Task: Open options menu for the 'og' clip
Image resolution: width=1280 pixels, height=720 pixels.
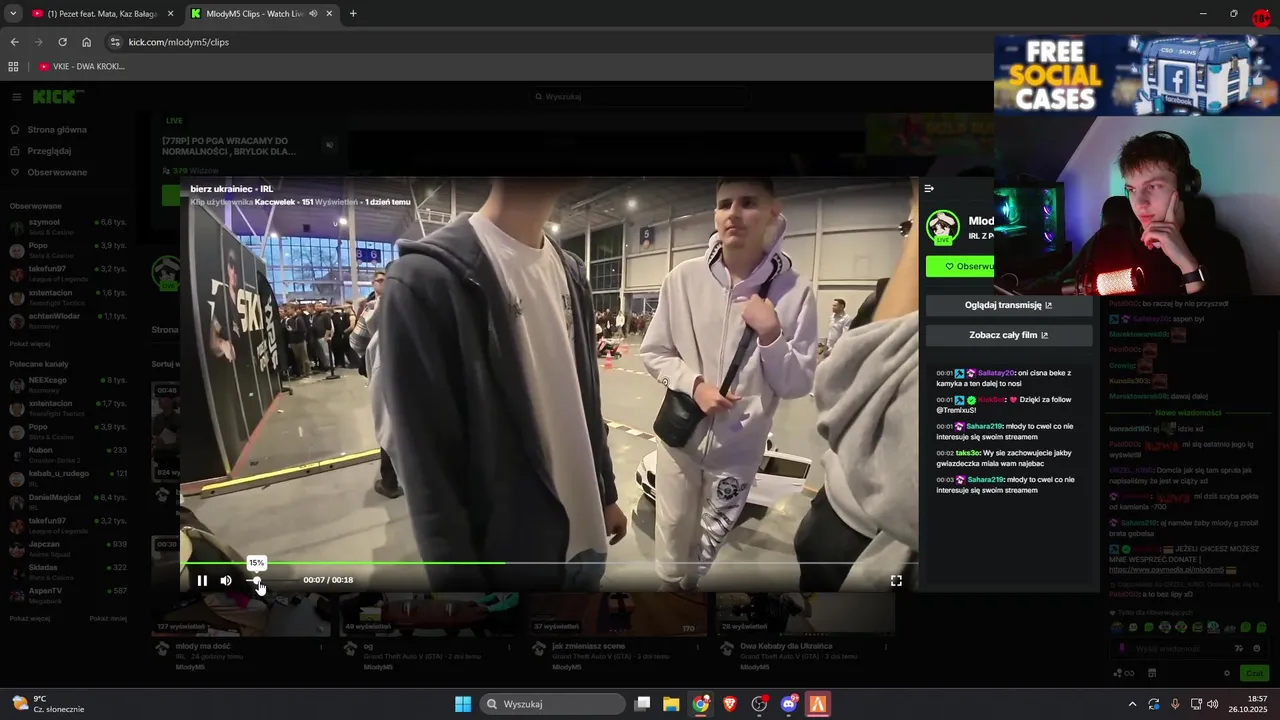Action: click(509, 647)
